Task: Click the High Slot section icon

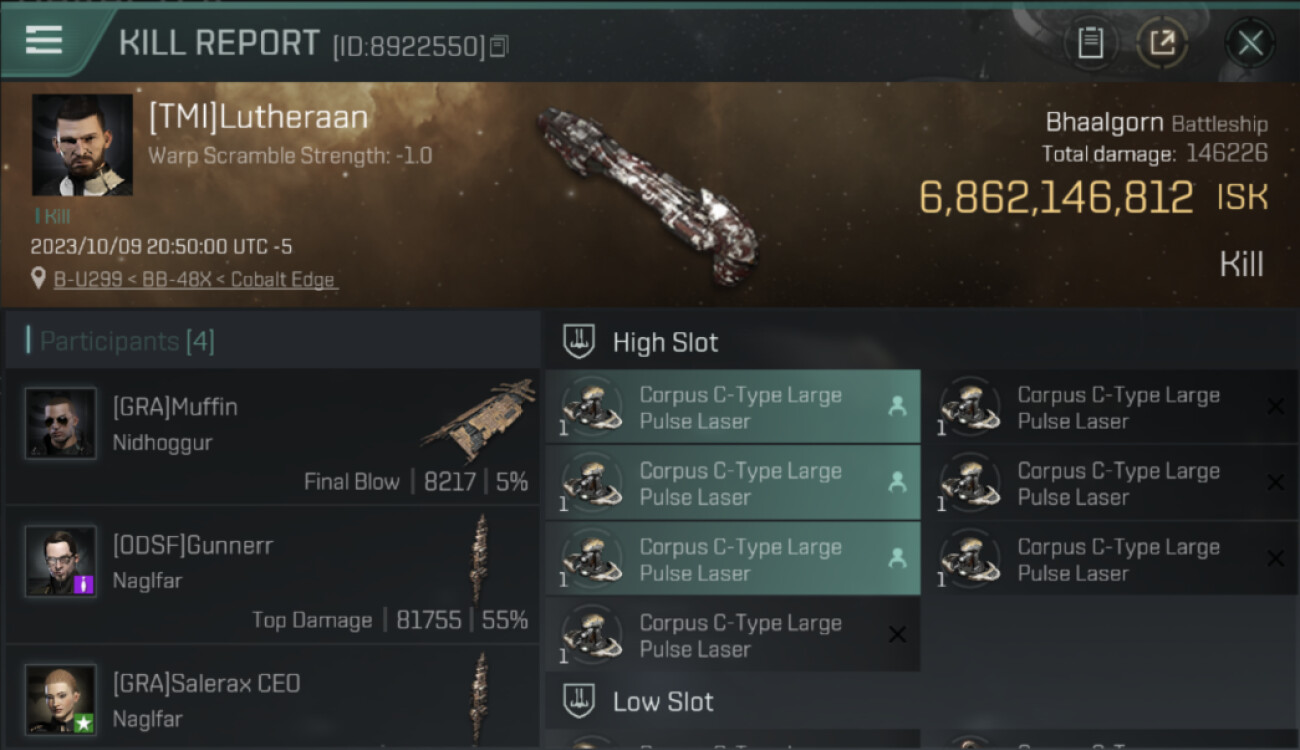Action: [579, 342]
